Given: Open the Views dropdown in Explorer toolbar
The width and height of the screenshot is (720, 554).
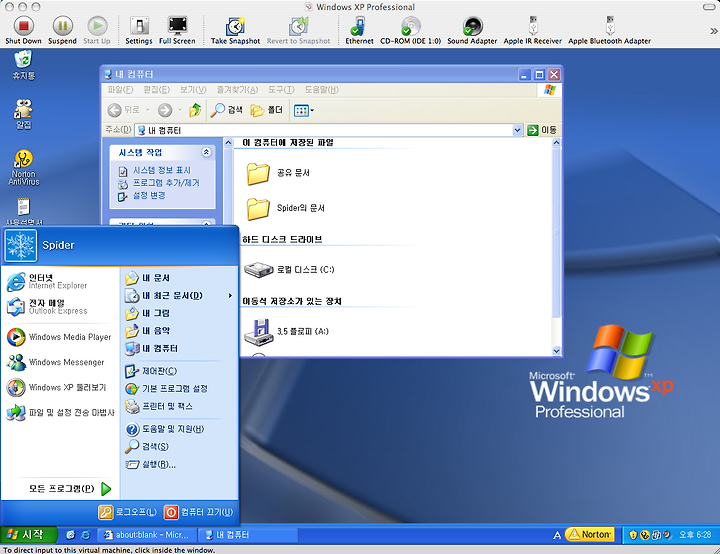Looking at the screenshot, I should click(304, 110).
